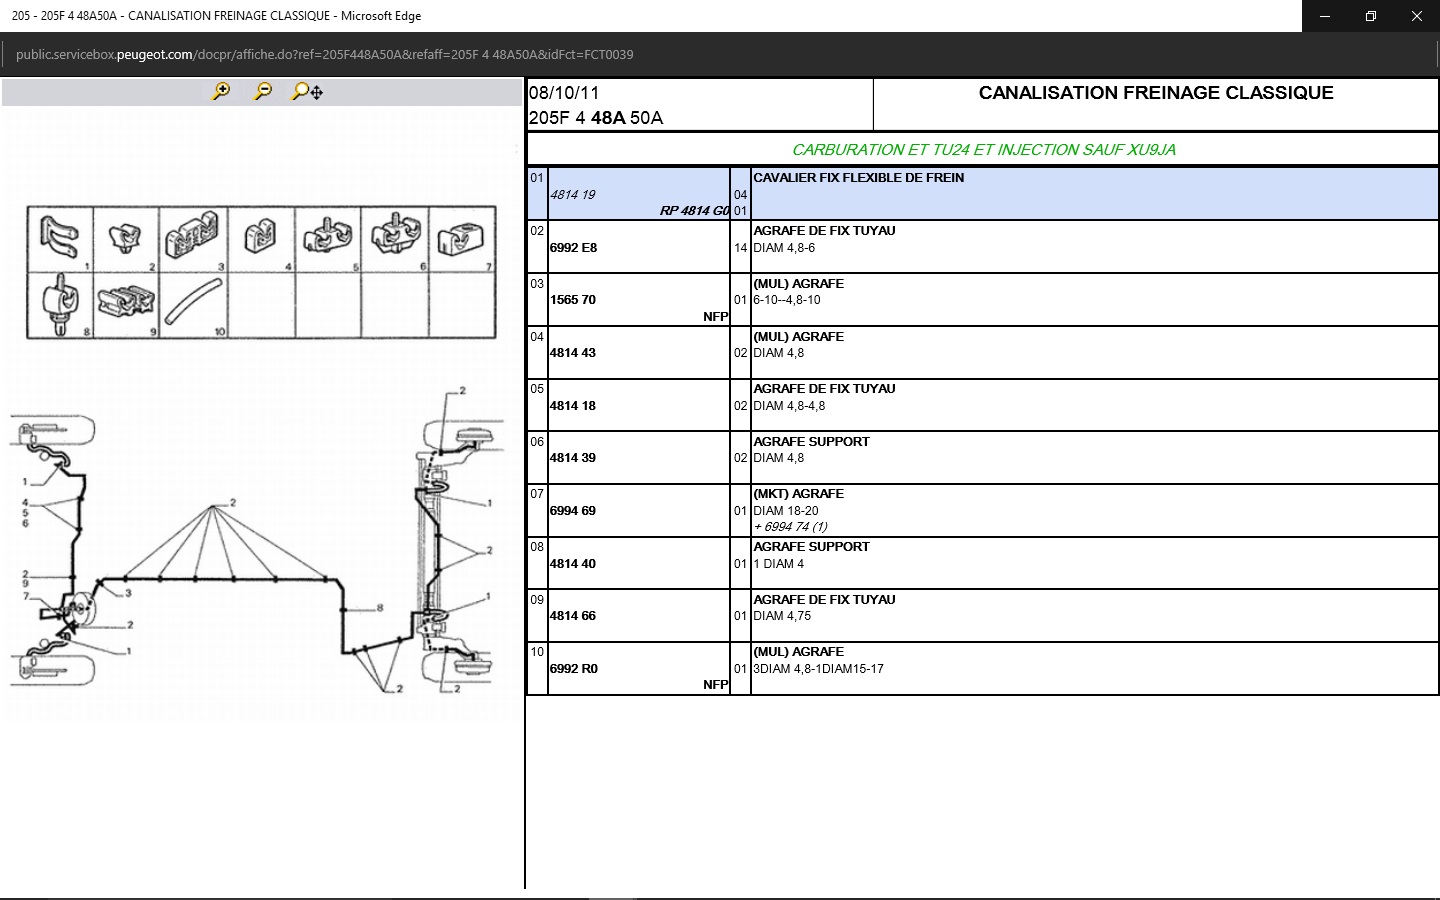This screenshot has height=900, width=1440.
Task: Click part number 4814 66
Action: pos(573,616)
